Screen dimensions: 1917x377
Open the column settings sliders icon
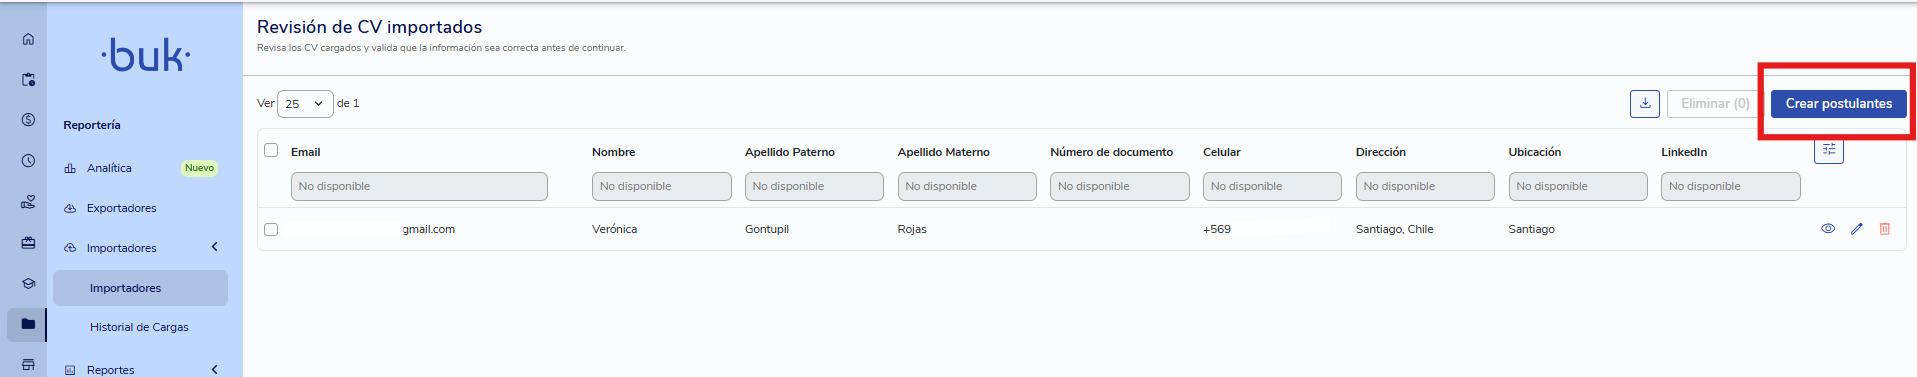click(x=1829, y=150)
